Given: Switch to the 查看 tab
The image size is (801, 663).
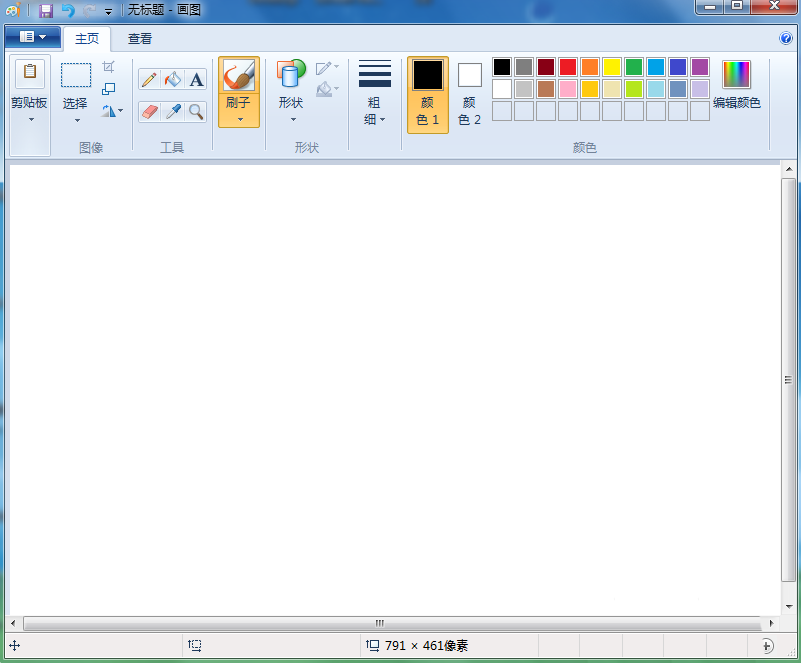Looking at the screenshot, I should (x=140, y=39).
